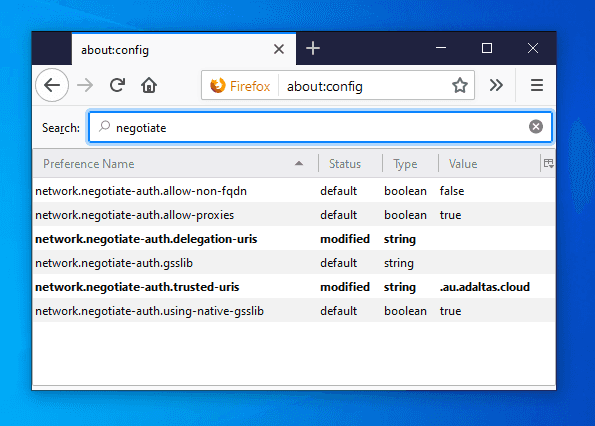Screen dimensions: 595x426
Task: Open the Firefox home page icon
Action: point(149,85)
